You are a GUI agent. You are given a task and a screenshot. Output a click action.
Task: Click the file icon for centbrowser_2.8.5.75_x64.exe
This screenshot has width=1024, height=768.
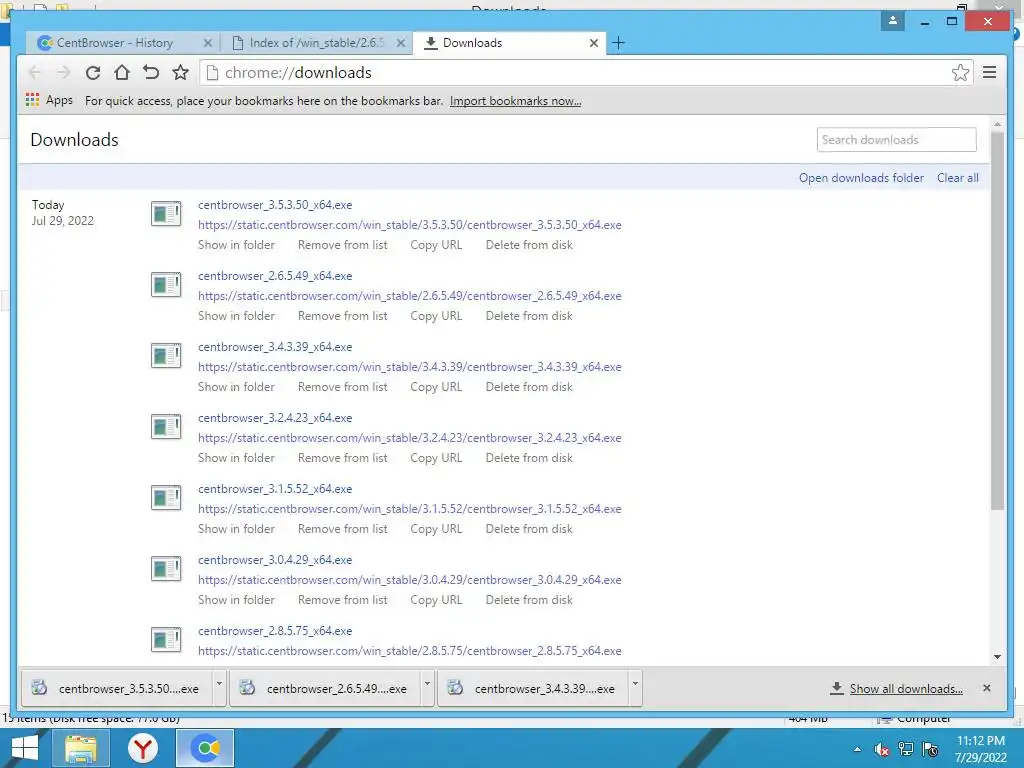[x=166, y=639]
